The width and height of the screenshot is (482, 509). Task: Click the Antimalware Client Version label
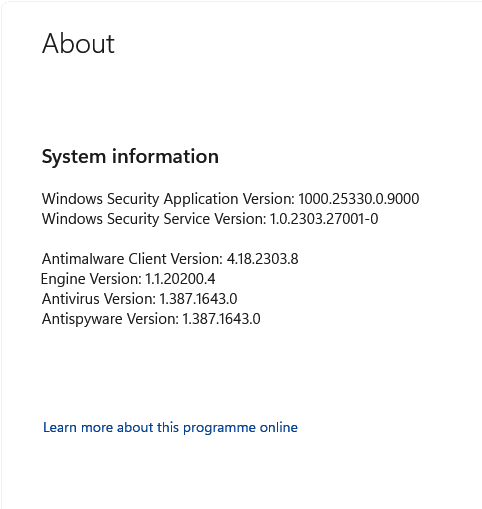pos(132,259)
